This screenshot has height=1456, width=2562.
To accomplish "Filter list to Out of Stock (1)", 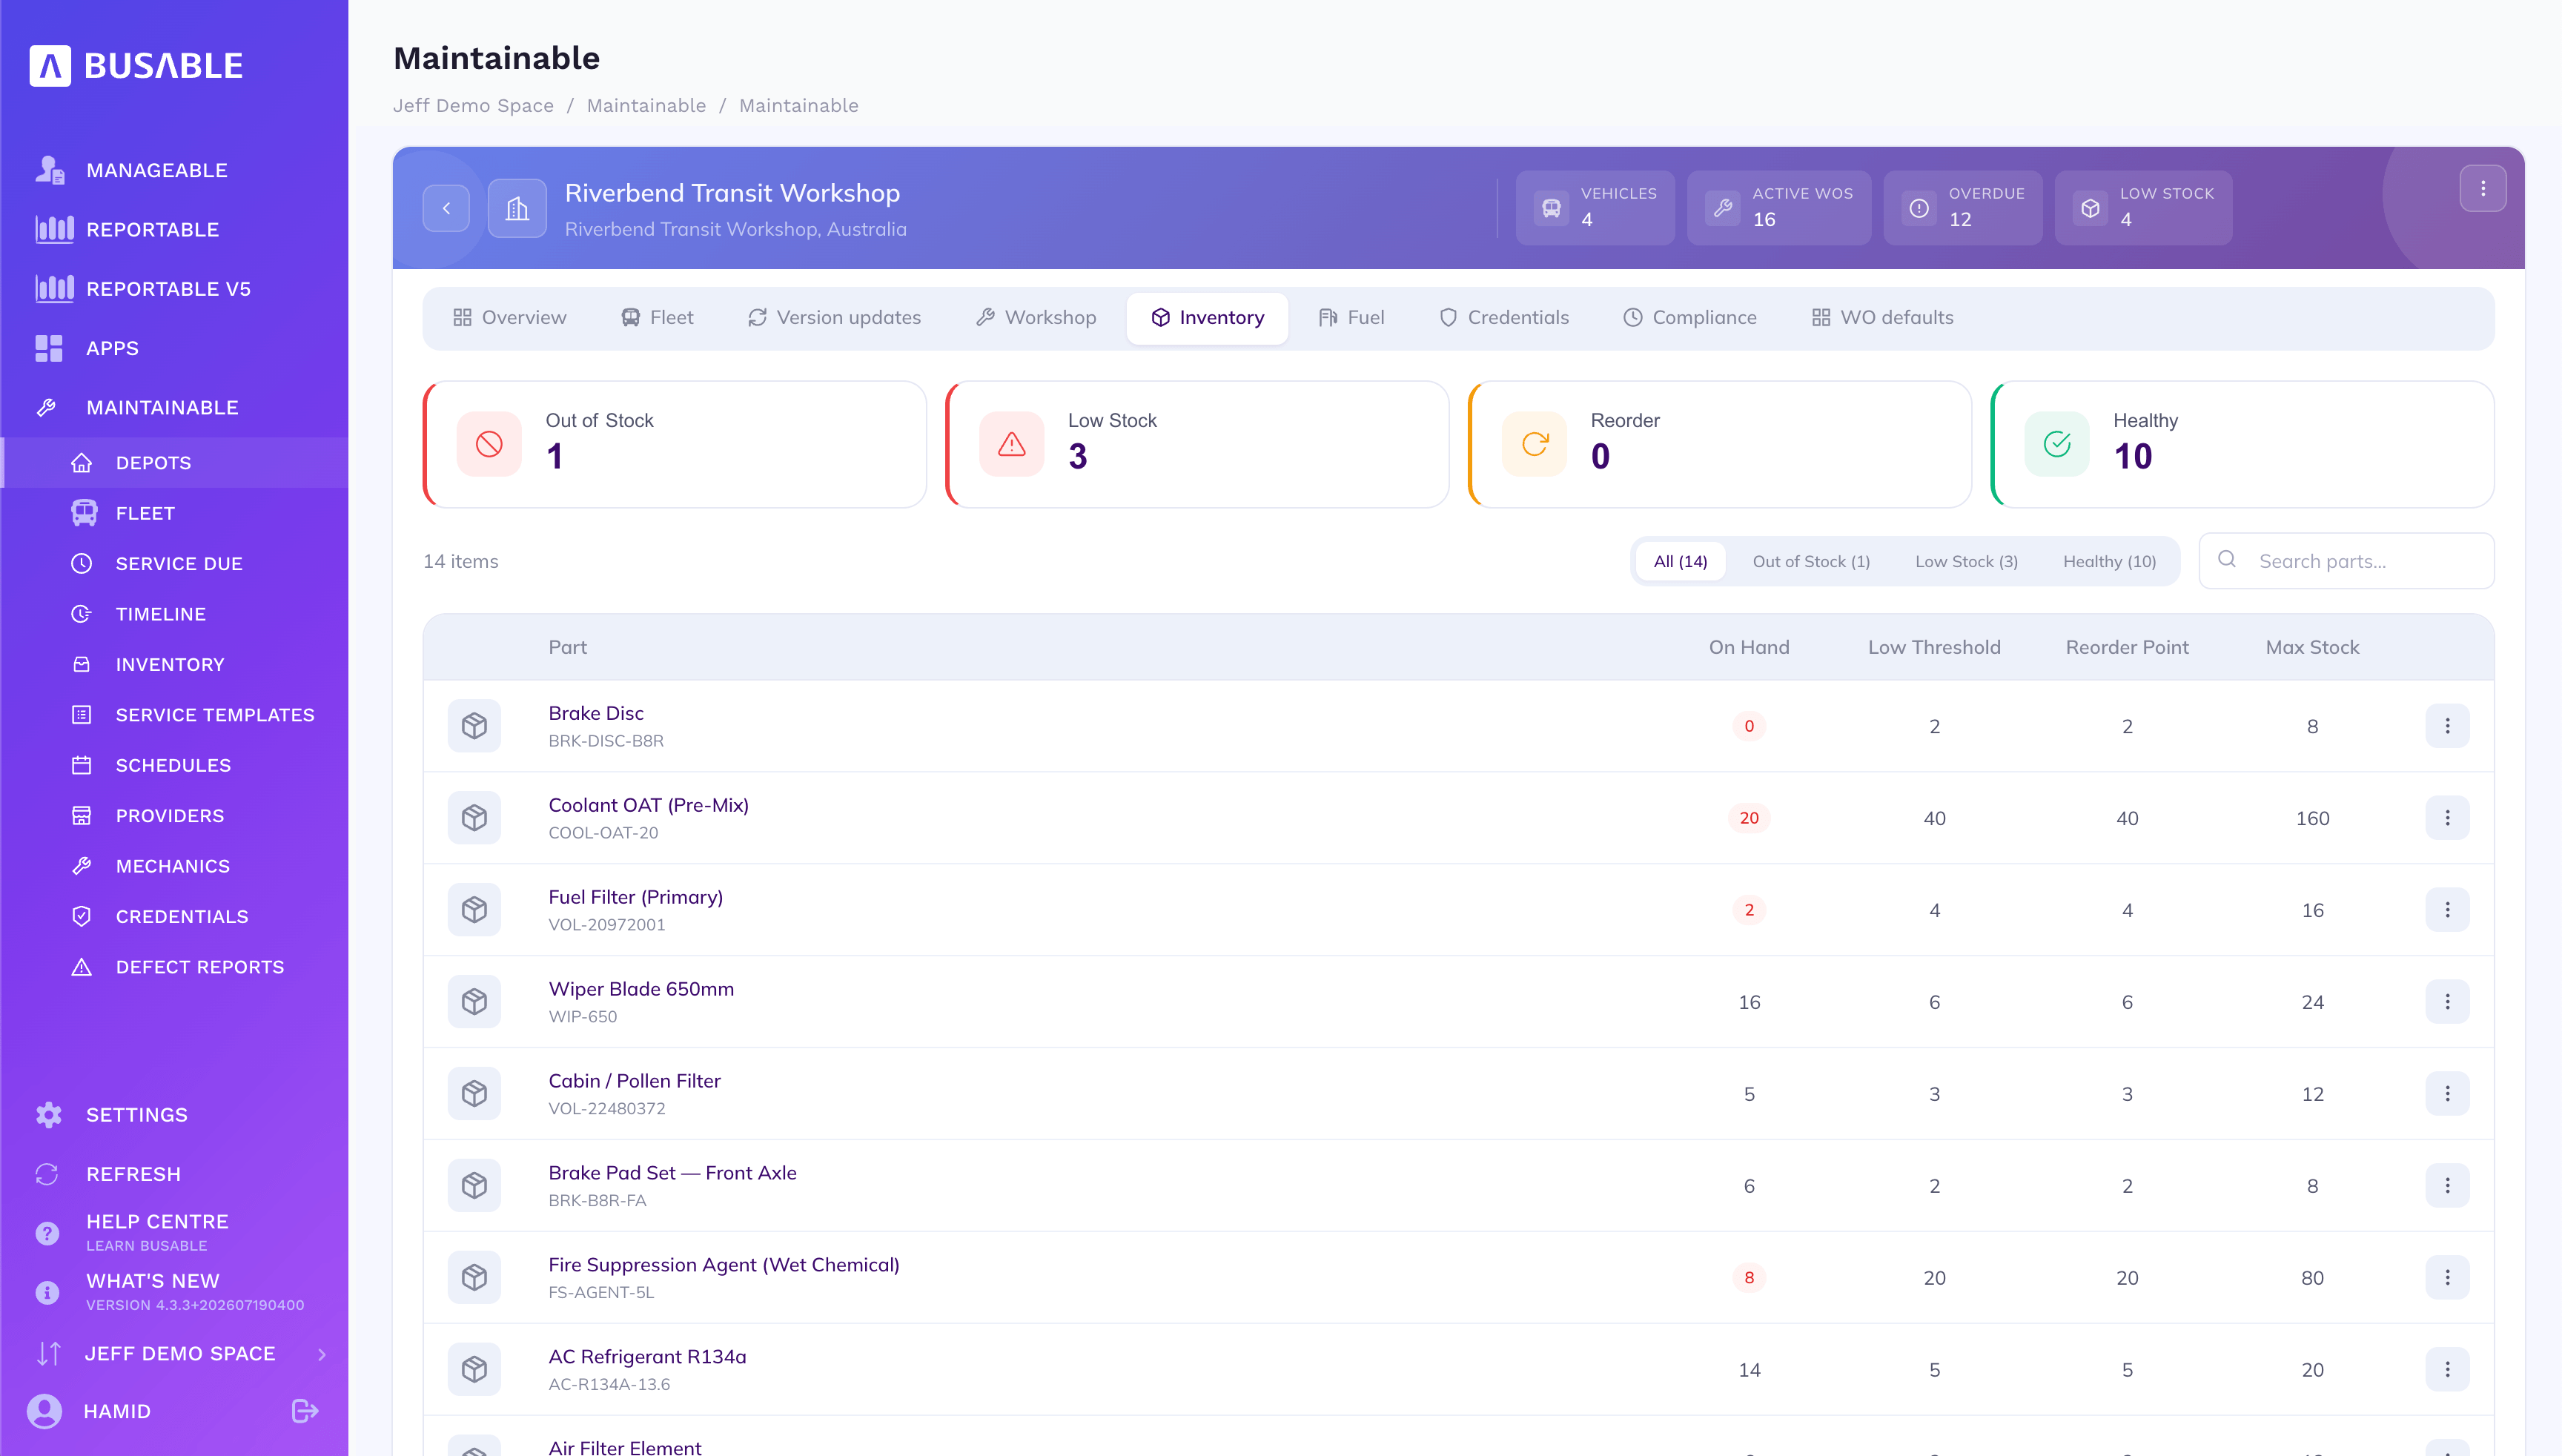I will (x=1811, y=561).
